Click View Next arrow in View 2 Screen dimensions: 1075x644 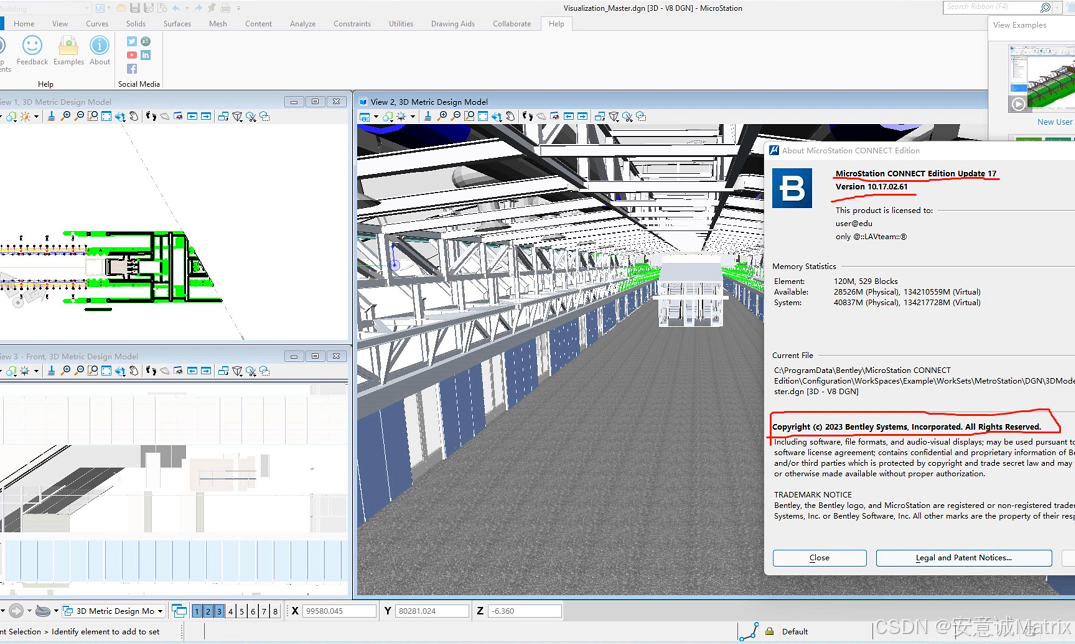click(583, 117)
